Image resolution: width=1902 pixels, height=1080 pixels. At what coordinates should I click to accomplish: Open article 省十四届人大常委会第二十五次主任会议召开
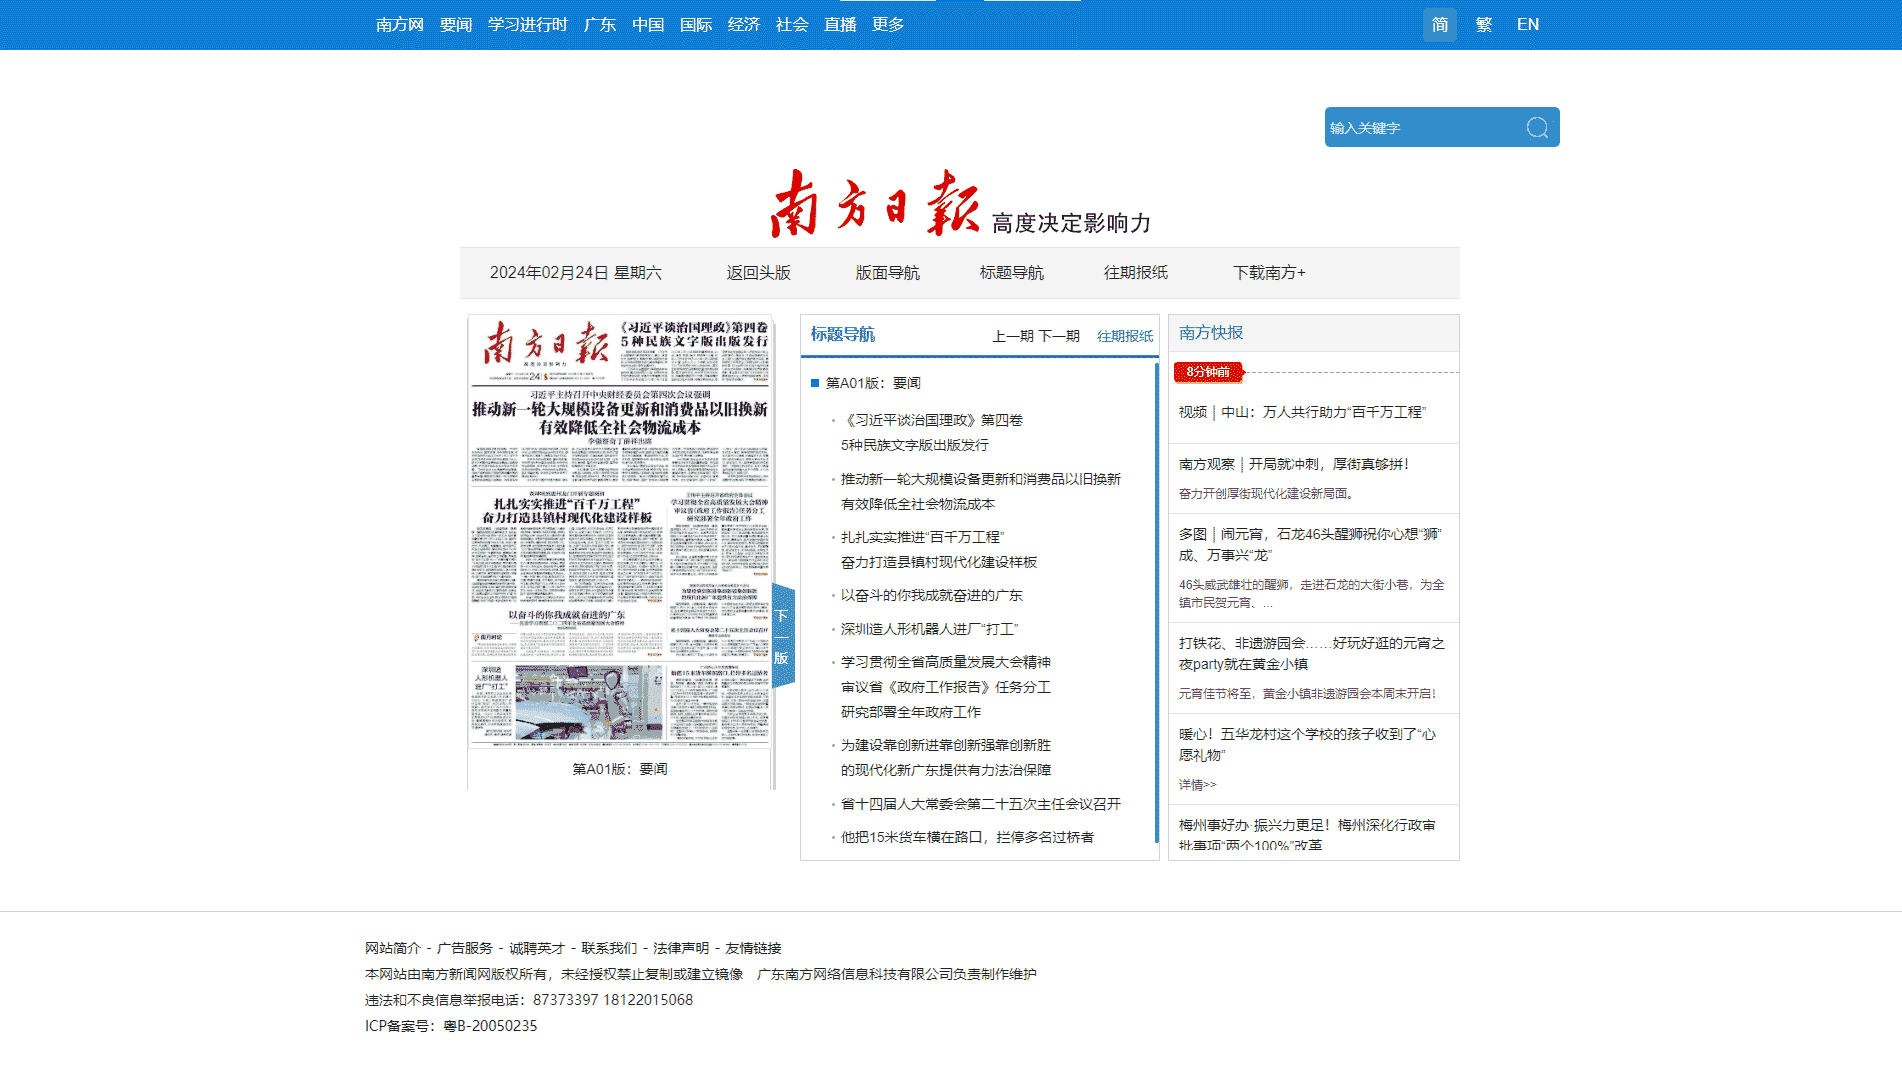(x=981, y=804)
